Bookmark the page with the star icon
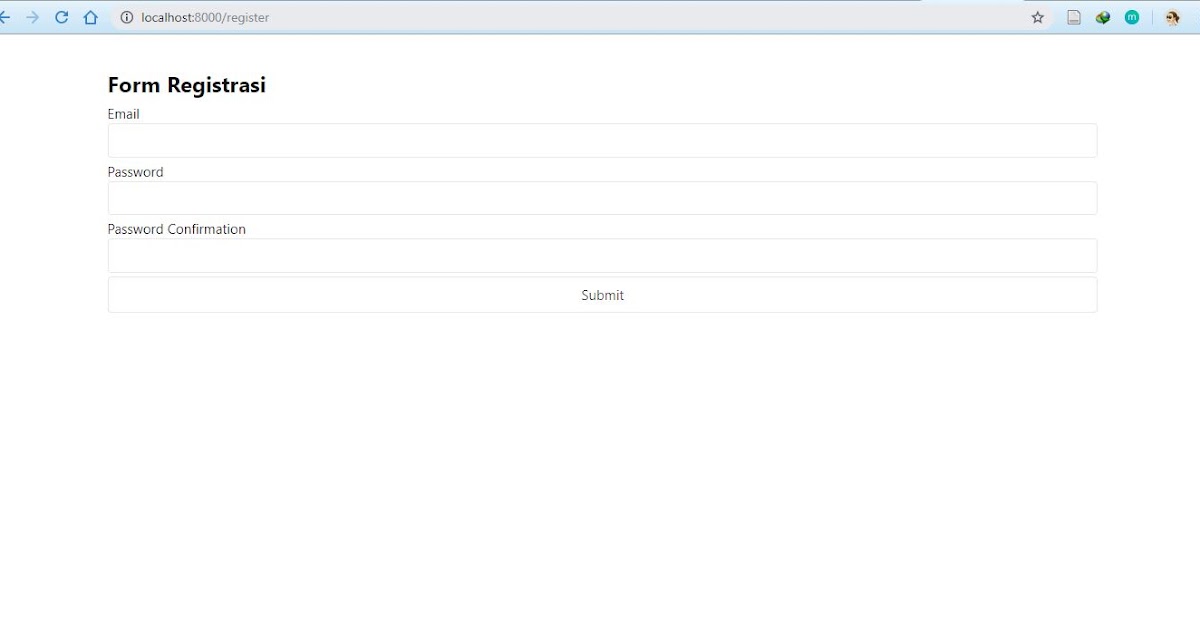 (1037, 17)
